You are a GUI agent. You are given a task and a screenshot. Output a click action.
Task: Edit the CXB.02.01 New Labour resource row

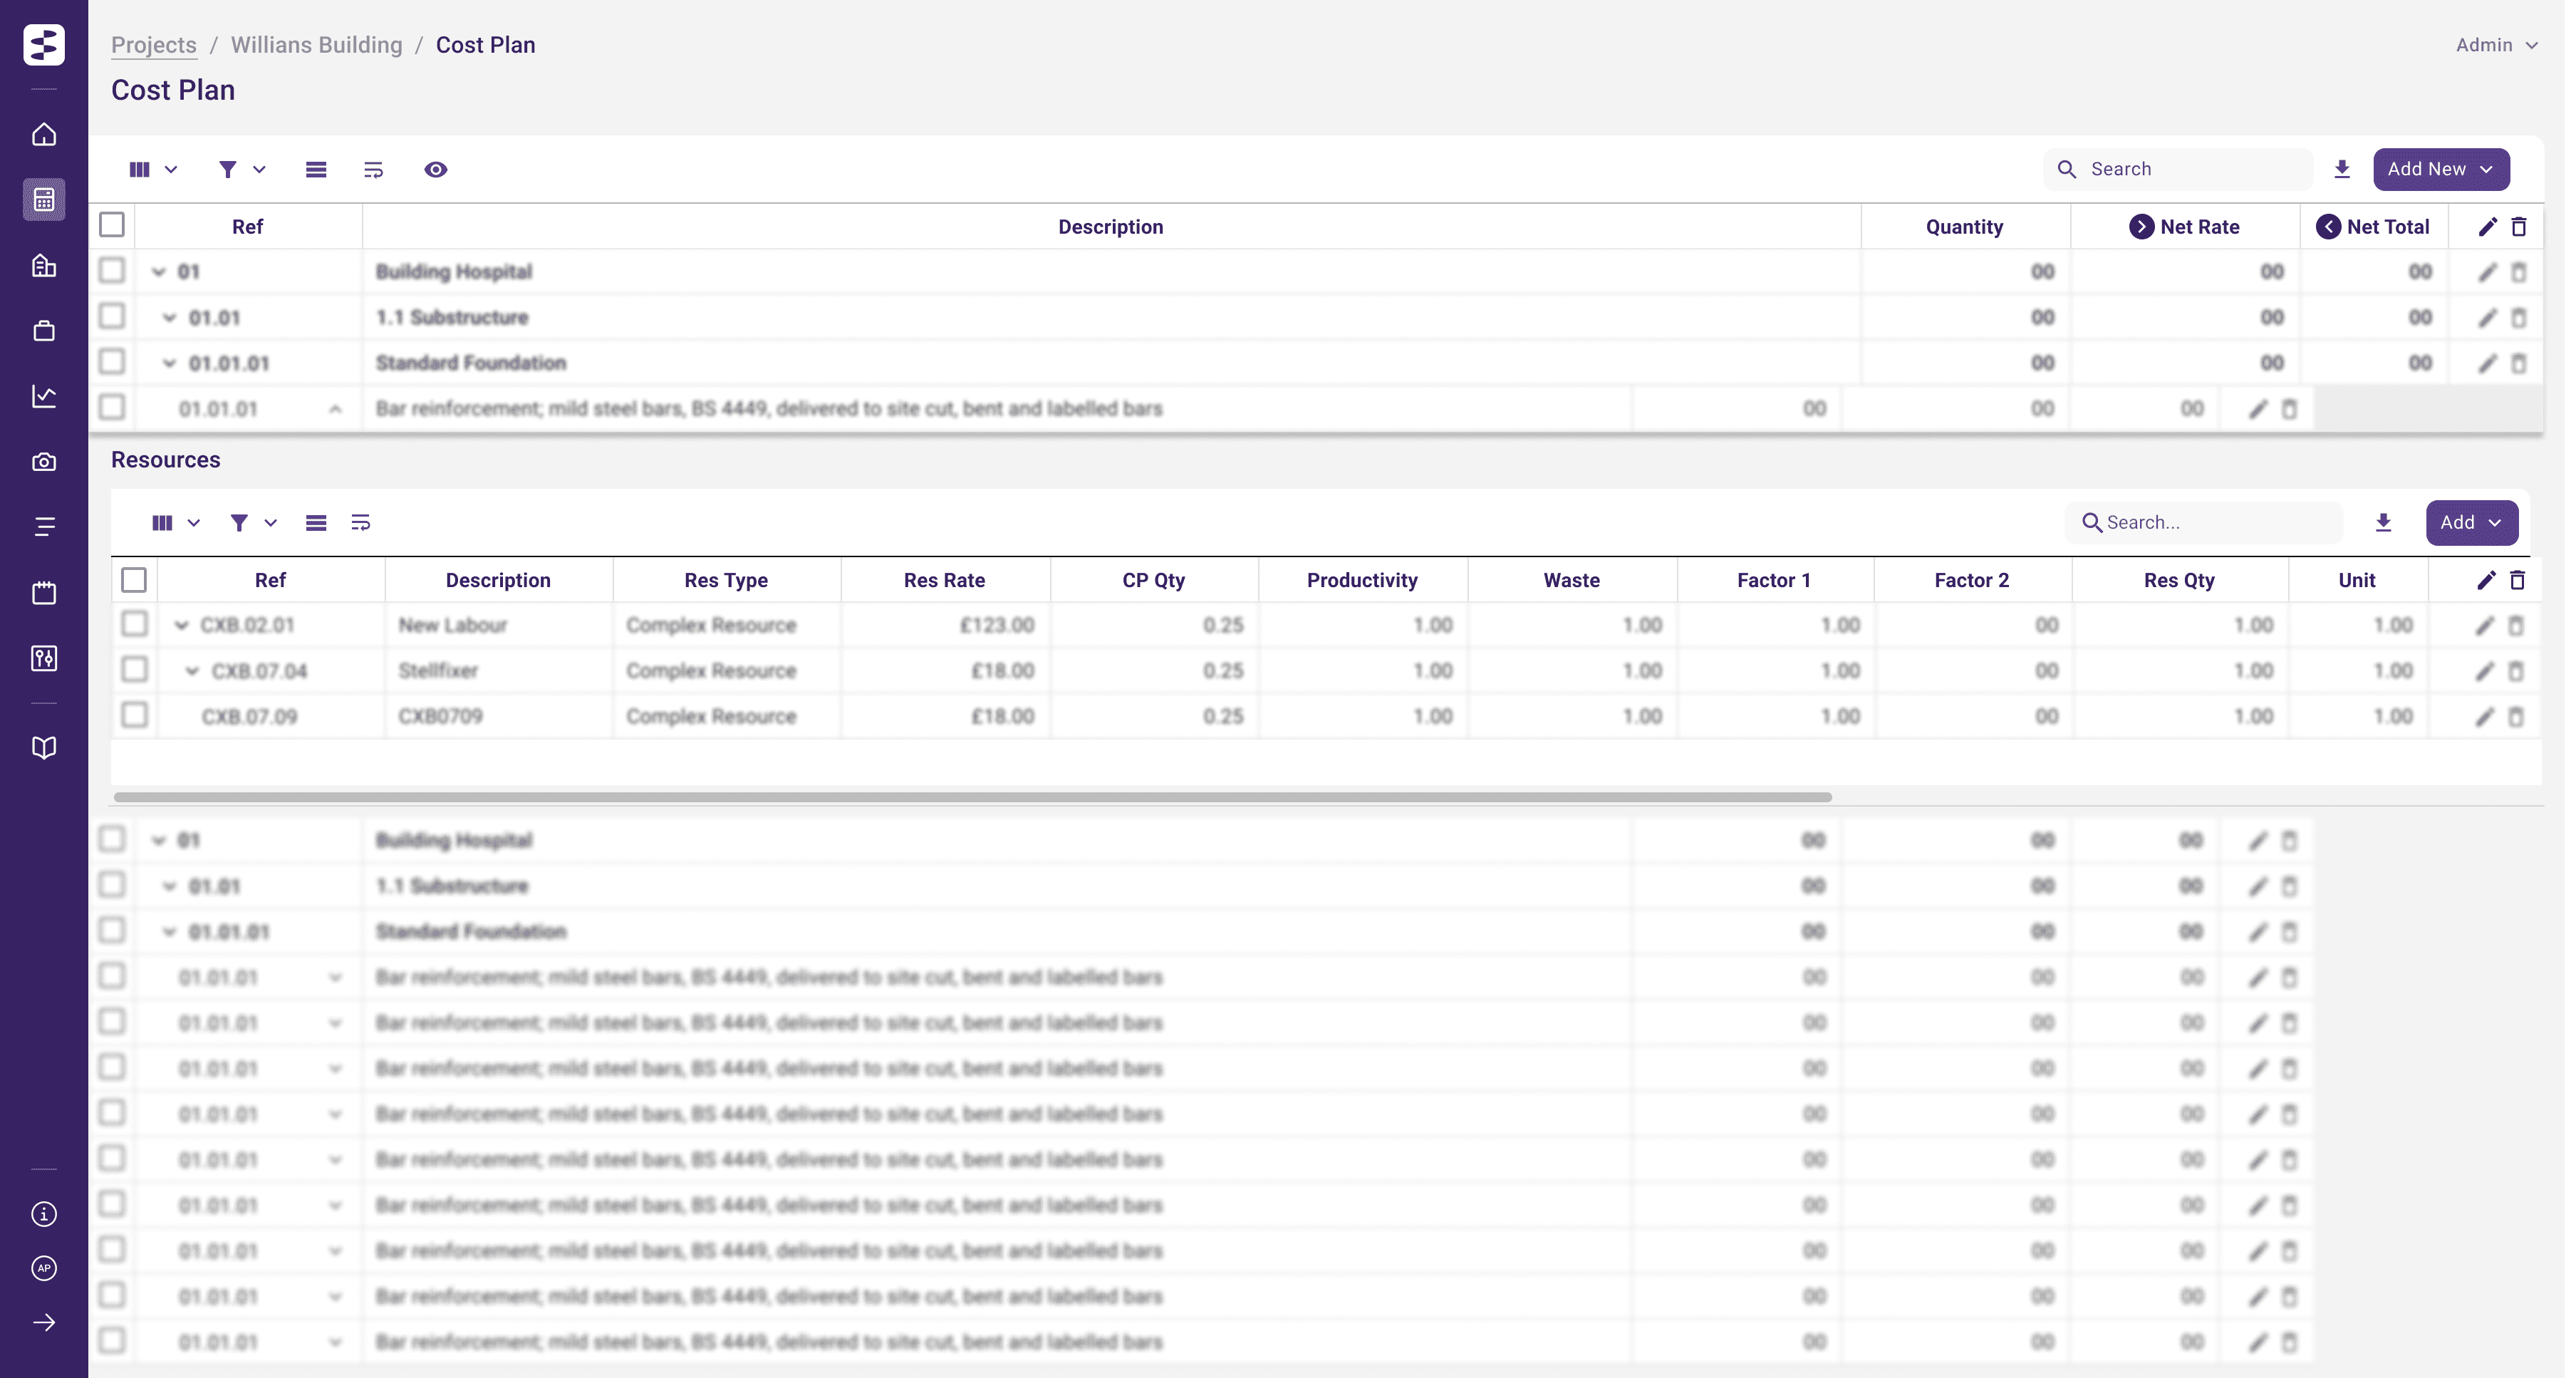pos(2484,625)
